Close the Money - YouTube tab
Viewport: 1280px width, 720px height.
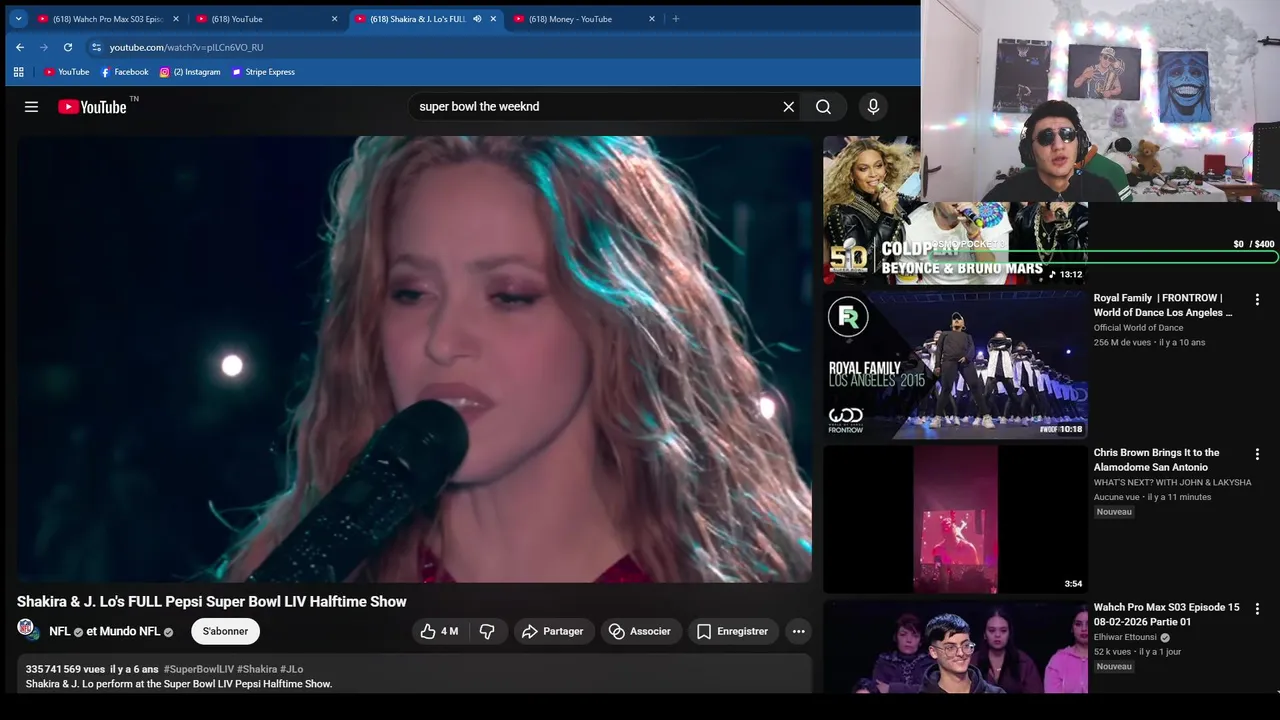pos(652,19)
